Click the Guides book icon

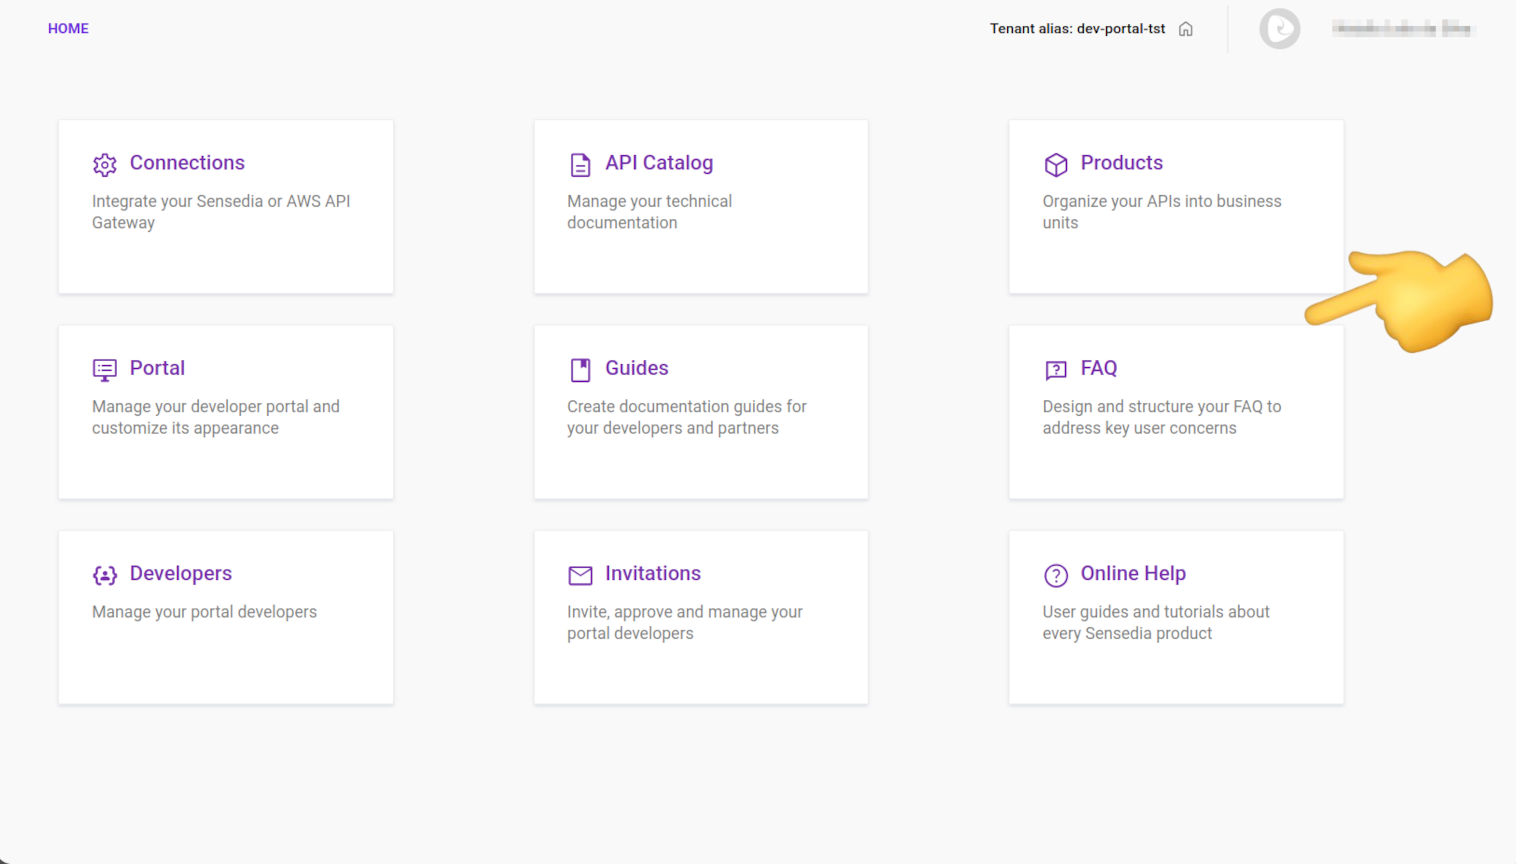[x=580, y=369]
